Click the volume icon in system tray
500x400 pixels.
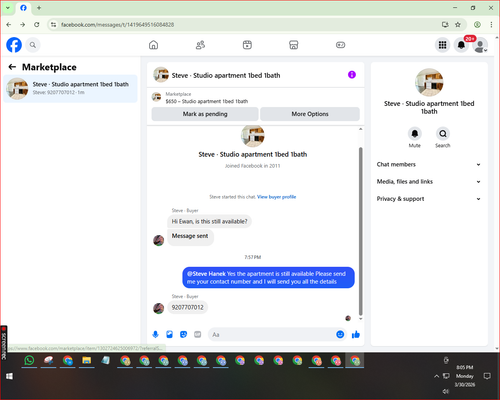tap(446, 391)
